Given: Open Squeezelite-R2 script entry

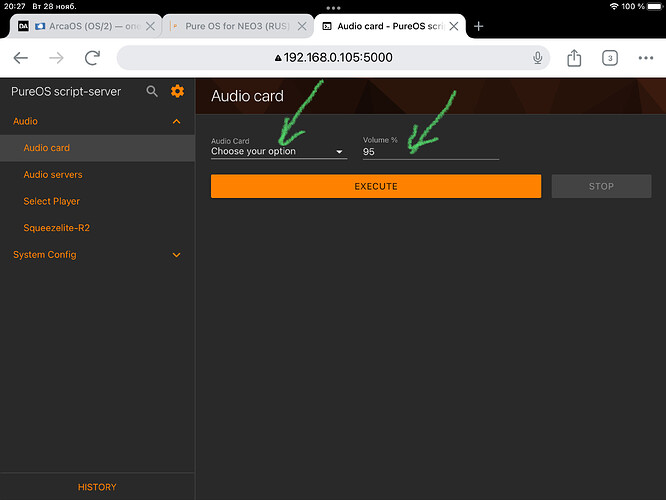Looking at the screenshot, I should (x=56, y=228).
